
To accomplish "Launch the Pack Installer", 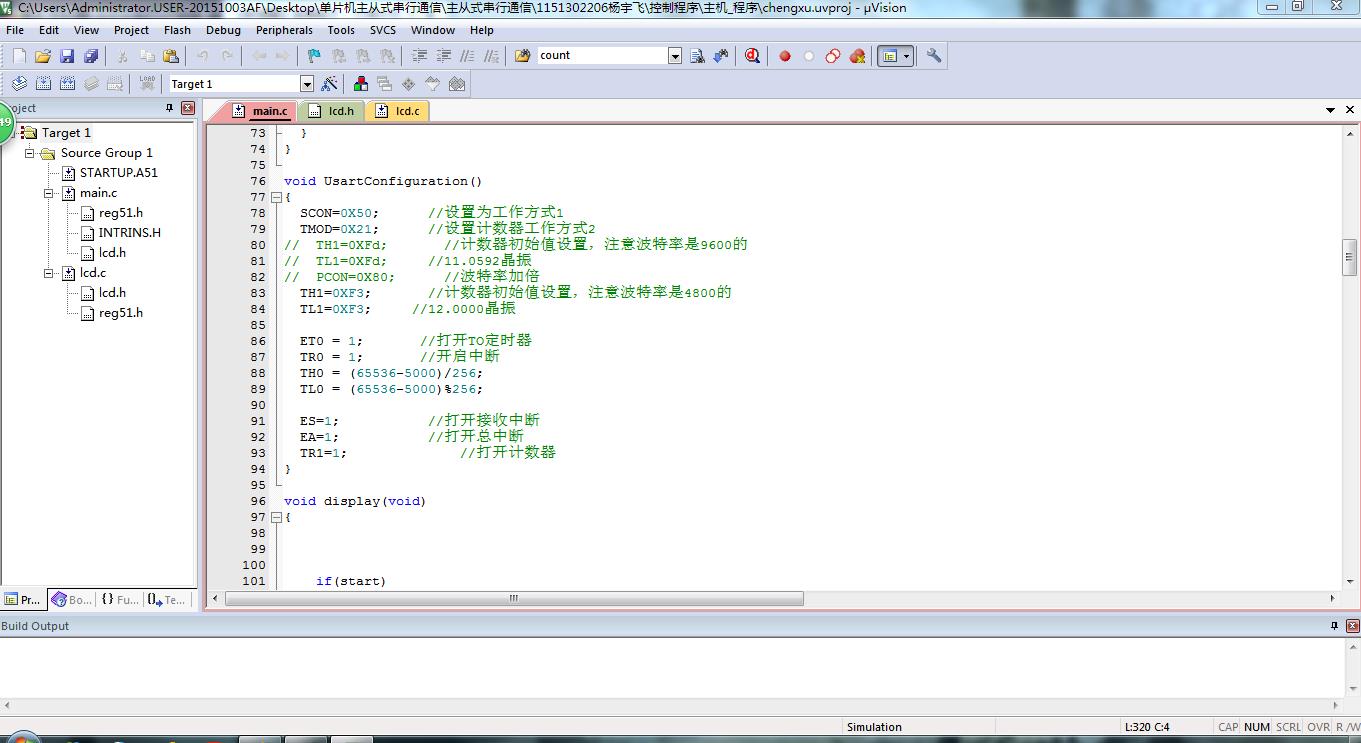I will pos(457,84).
